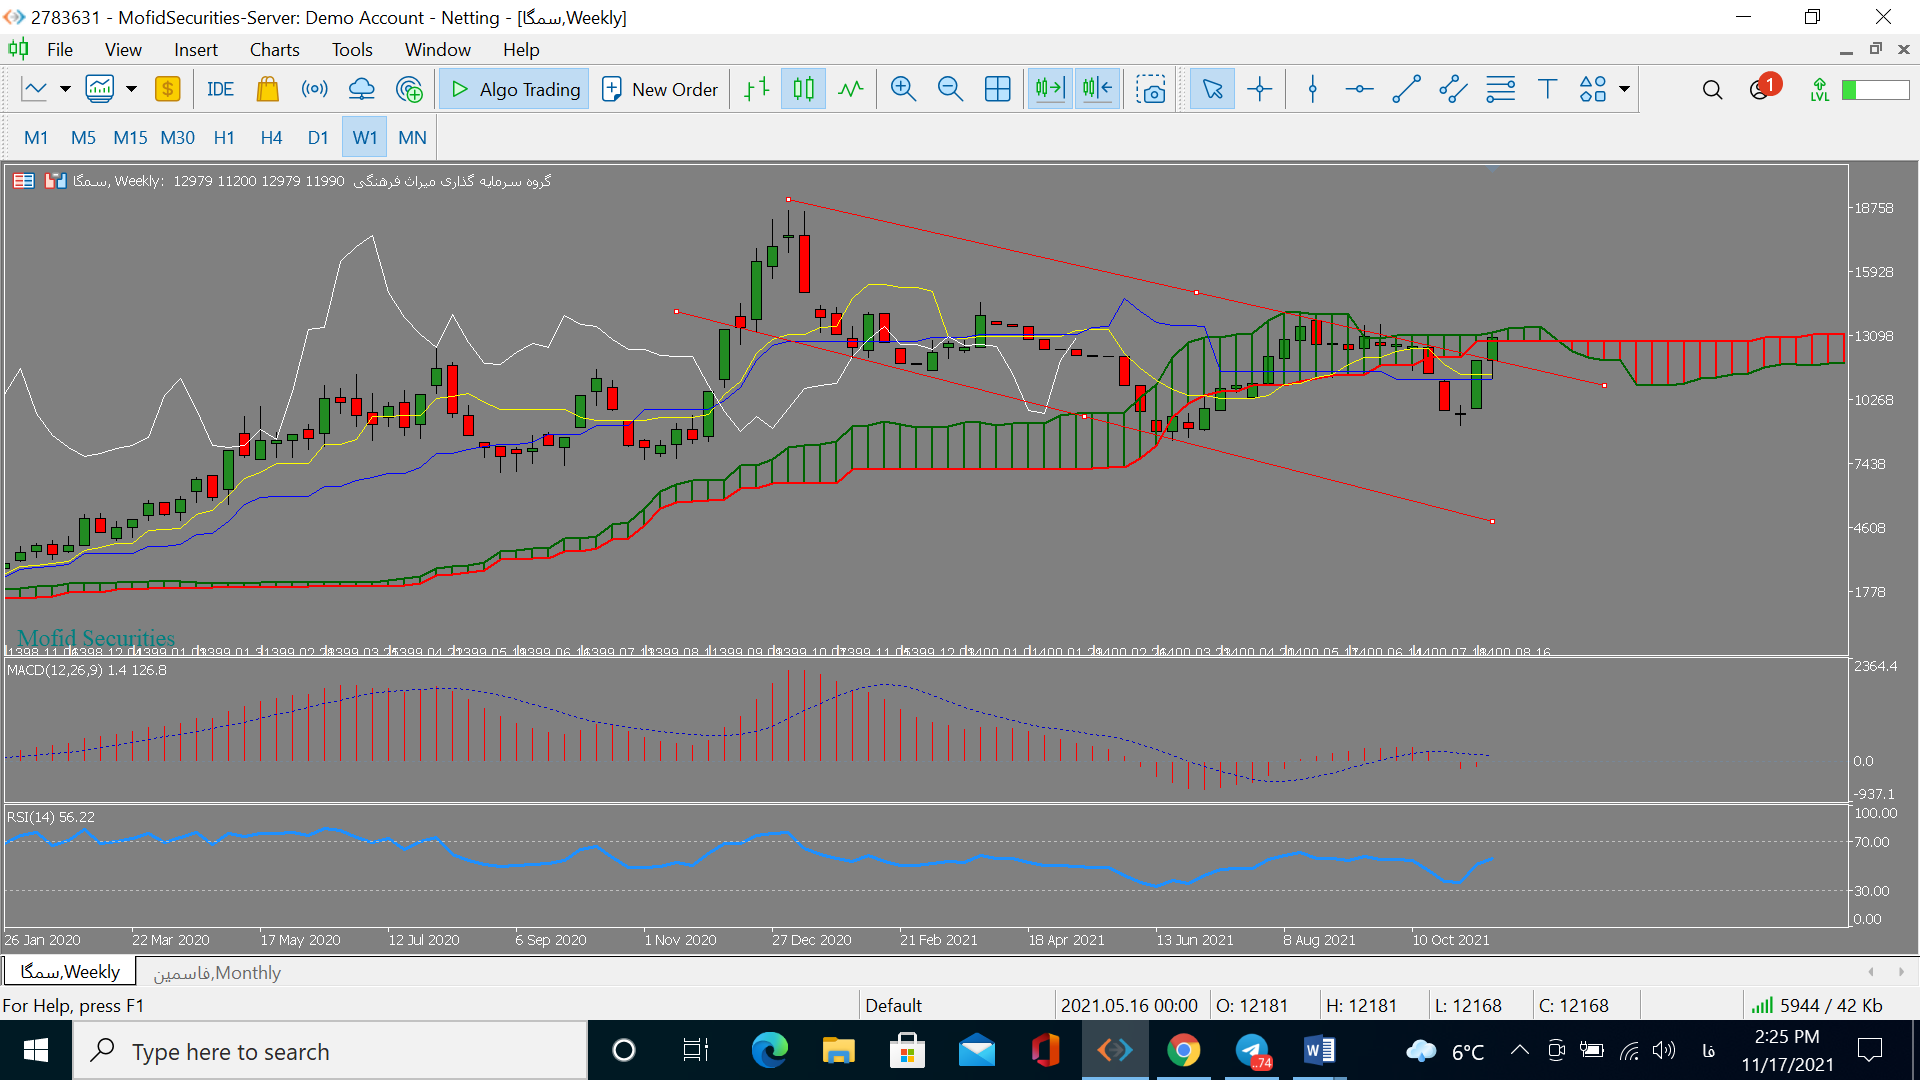Switch to MN monthly timeframe tab

(413, 137)
